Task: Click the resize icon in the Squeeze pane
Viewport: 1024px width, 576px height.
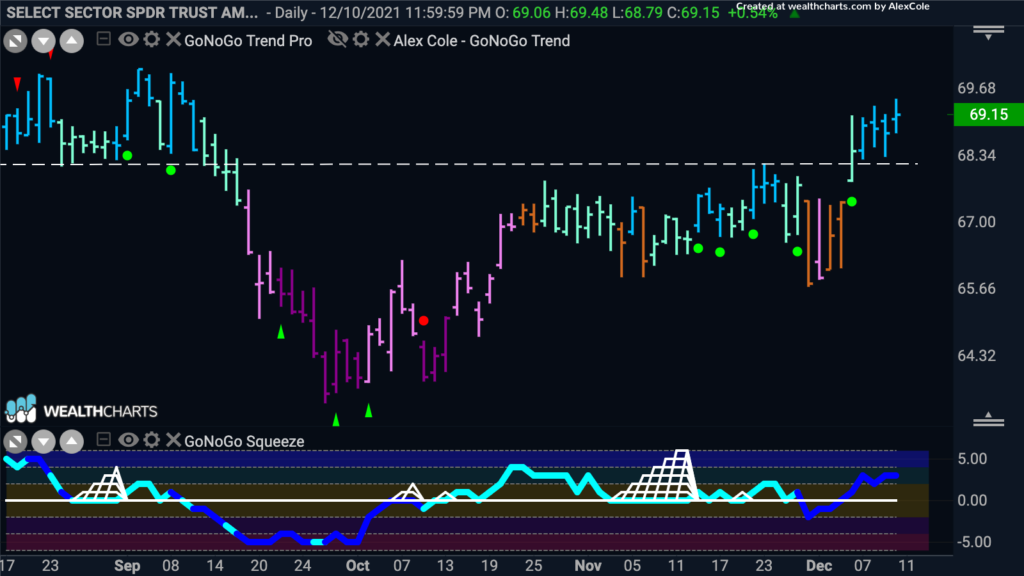Action: pos(16,441)
